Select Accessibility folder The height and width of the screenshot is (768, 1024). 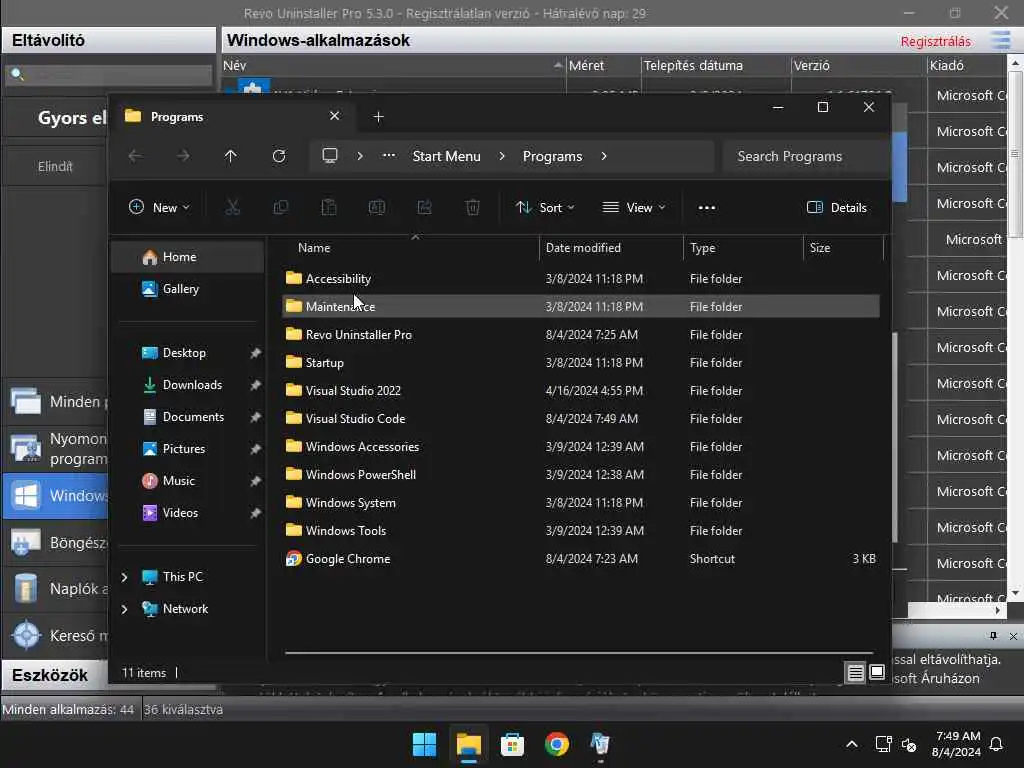click(x=581, y=278)
